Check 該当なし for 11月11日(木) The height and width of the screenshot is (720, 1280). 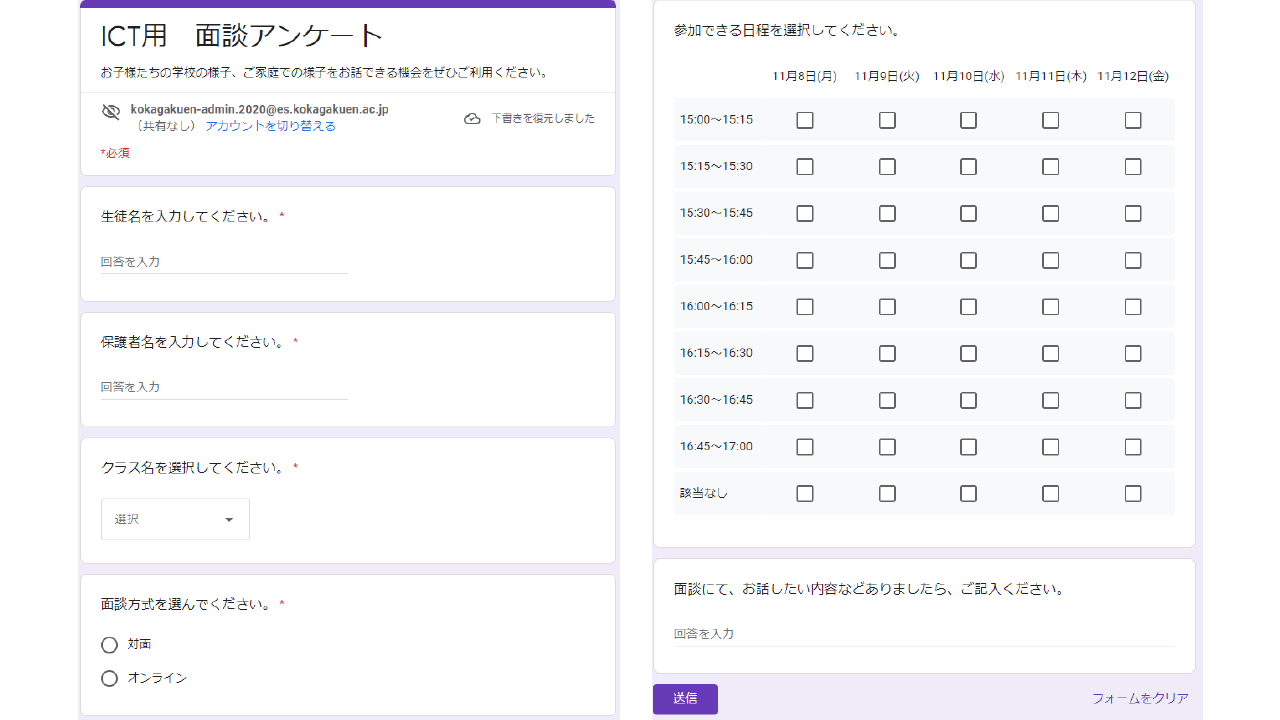[1050, 494]
